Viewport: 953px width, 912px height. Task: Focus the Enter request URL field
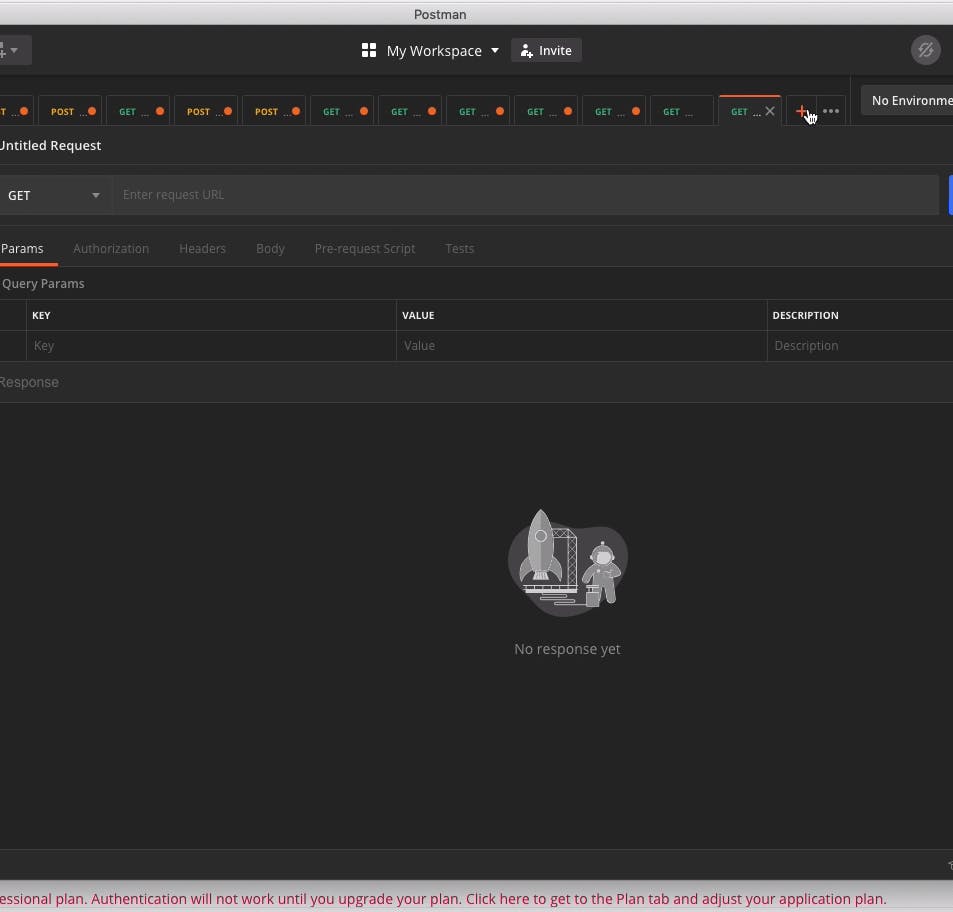pyautogui.click(x=526, y=195)
